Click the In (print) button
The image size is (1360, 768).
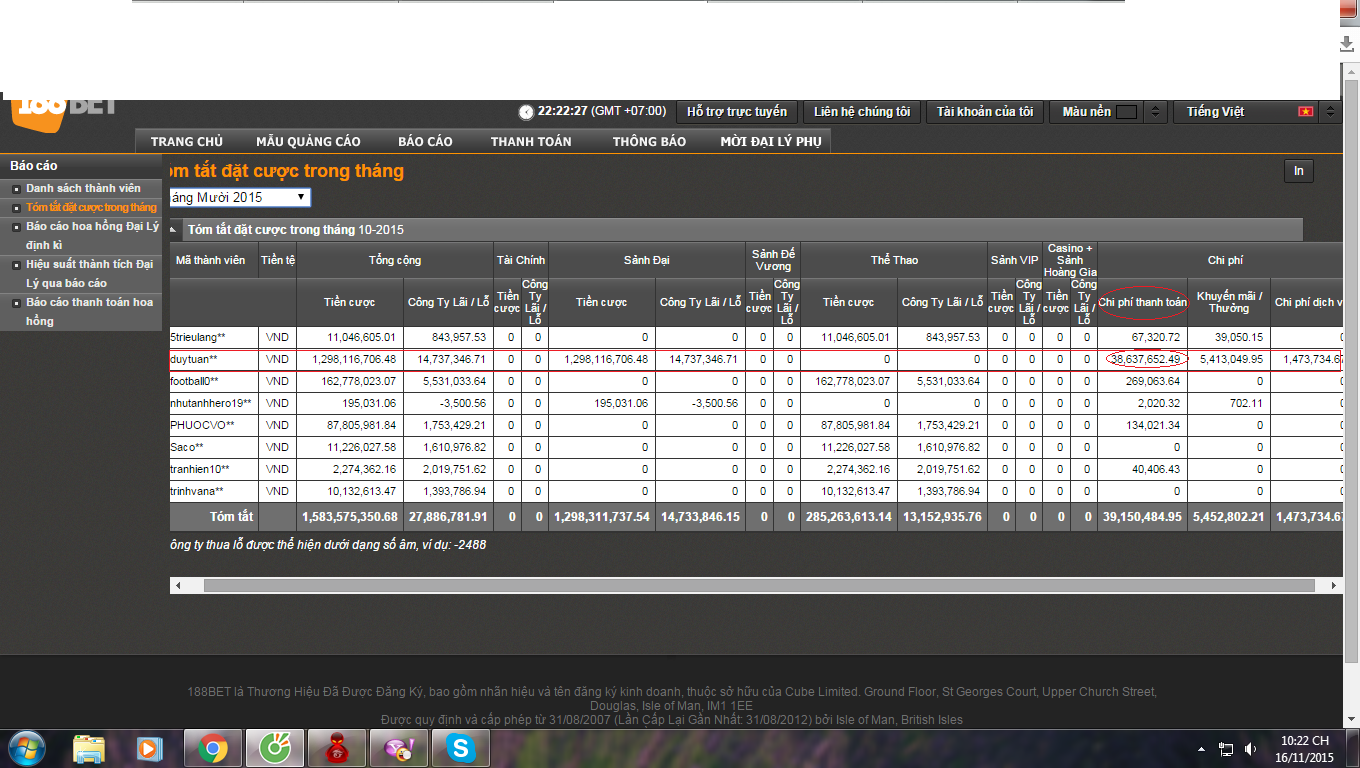1298,171
